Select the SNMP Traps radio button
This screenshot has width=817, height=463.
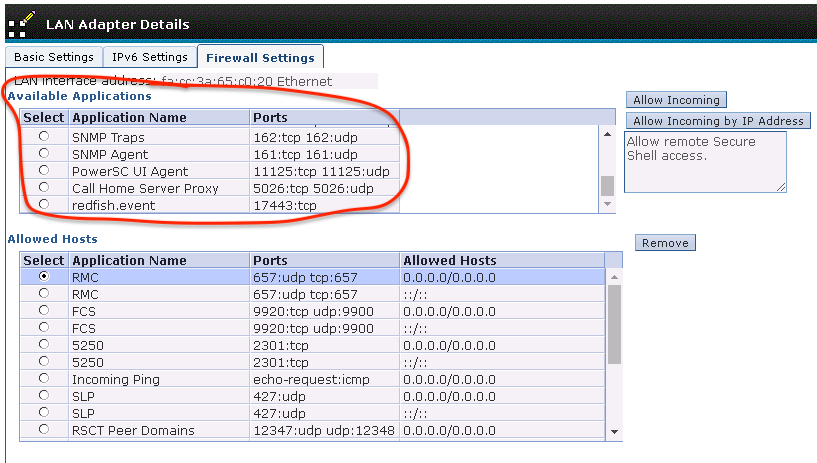43,136
